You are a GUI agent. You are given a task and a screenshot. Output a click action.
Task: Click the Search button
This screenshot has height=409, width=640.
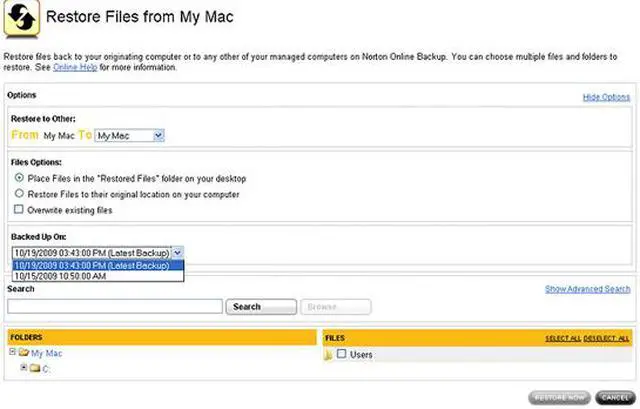click(x=261, y=307)
